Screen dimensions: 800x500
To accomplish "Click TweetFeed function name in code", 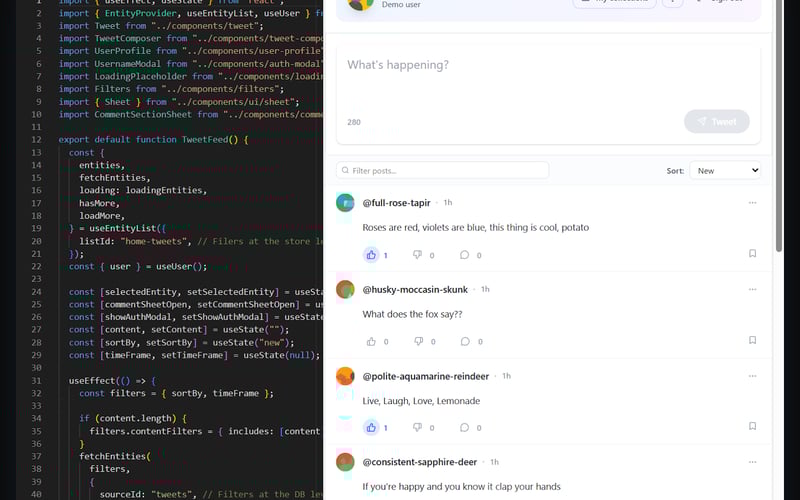I will click(x=205, y=140).
